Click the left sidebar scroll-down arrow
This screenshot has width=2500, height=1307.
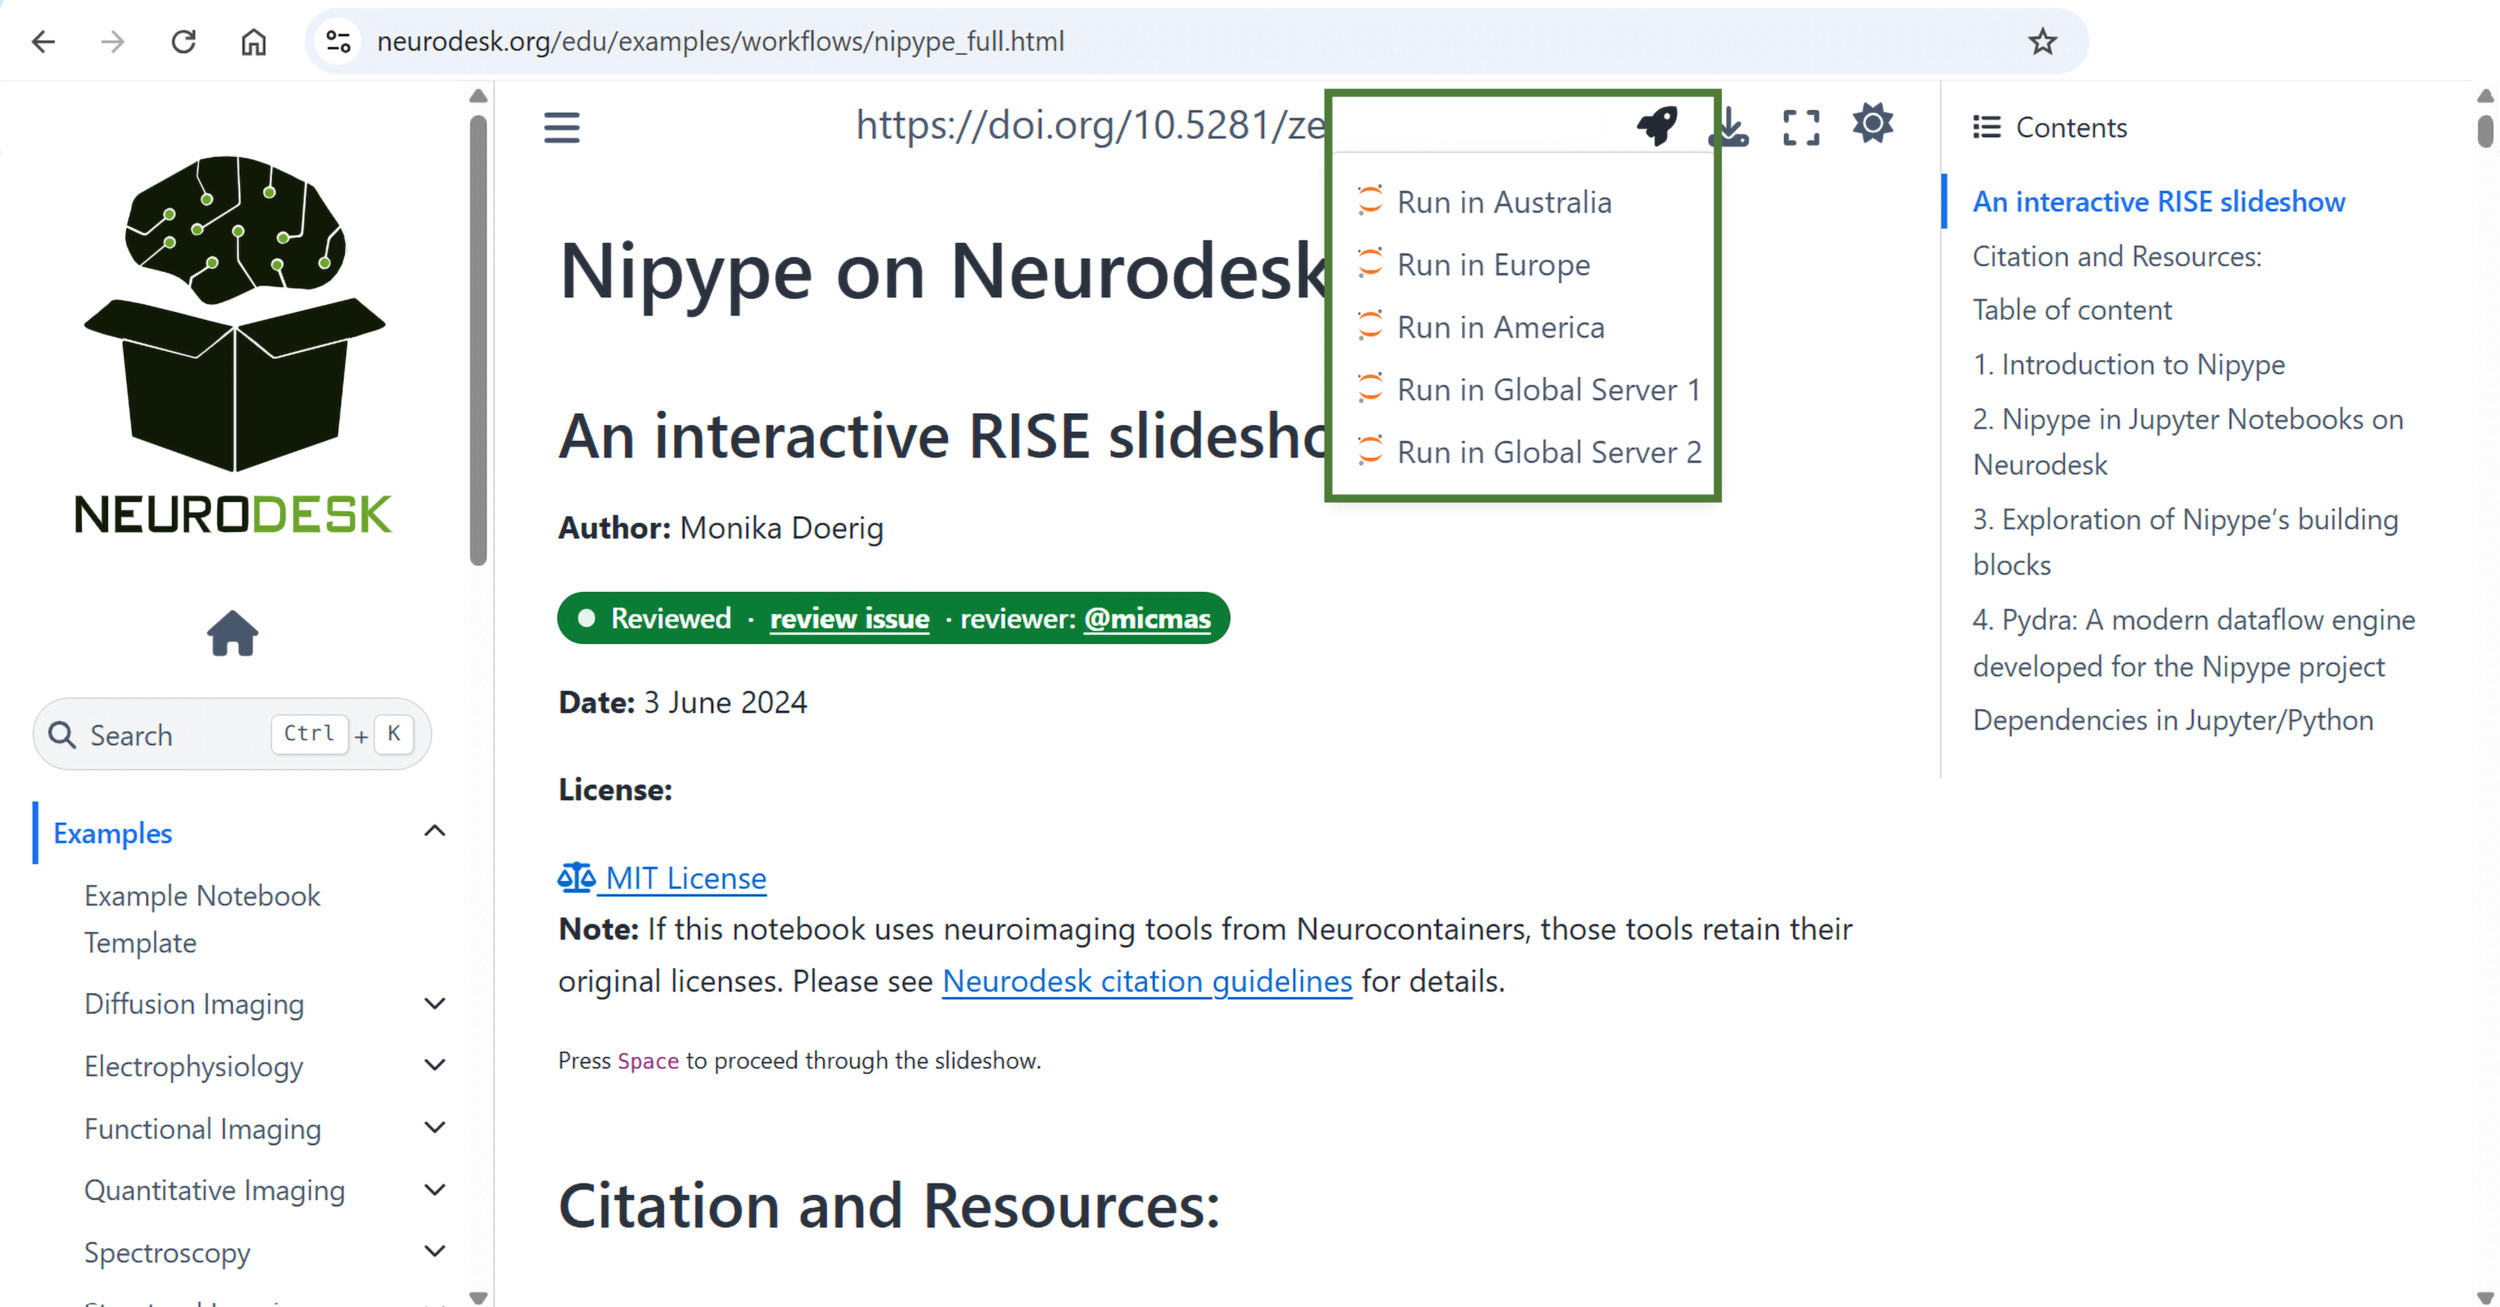[x=478, y=1297]
